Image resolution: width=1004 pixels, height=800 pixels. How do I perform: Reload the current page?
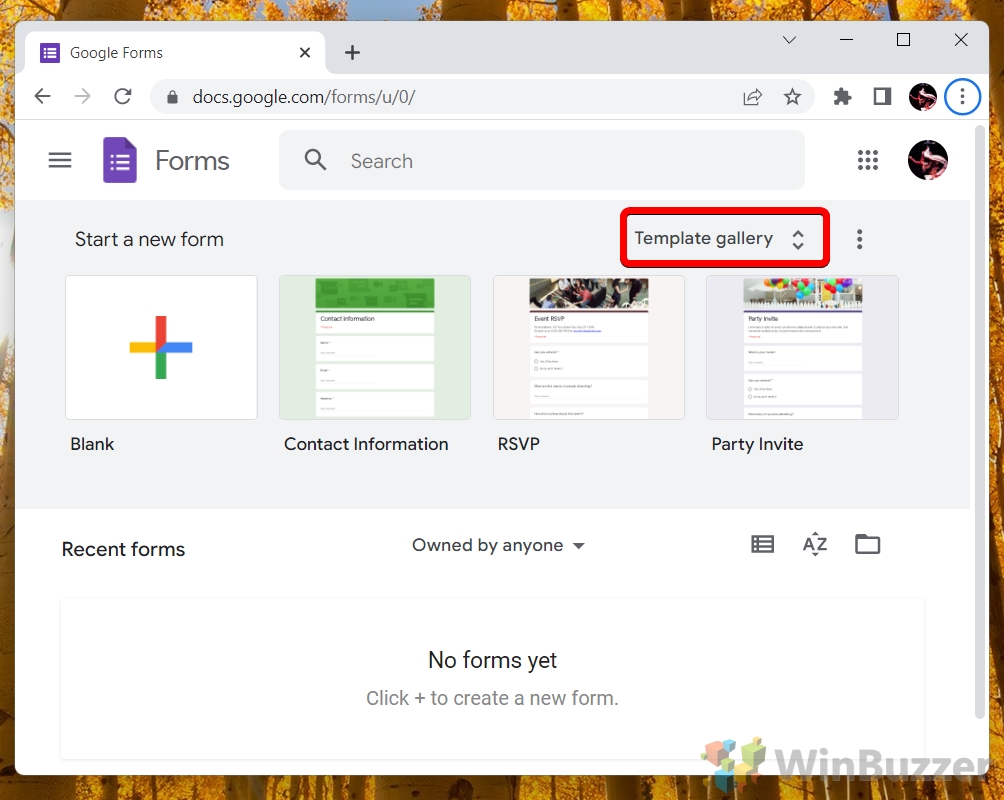click(x=122, y=97)
